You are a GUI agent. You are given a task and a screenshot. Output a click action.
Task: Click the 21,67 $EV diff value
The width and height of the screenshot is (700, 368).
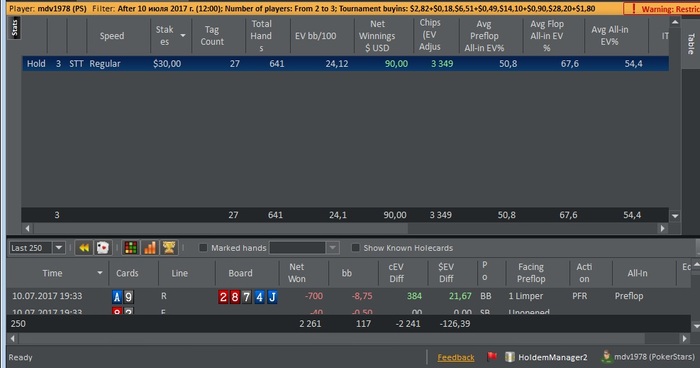[460, 296]
